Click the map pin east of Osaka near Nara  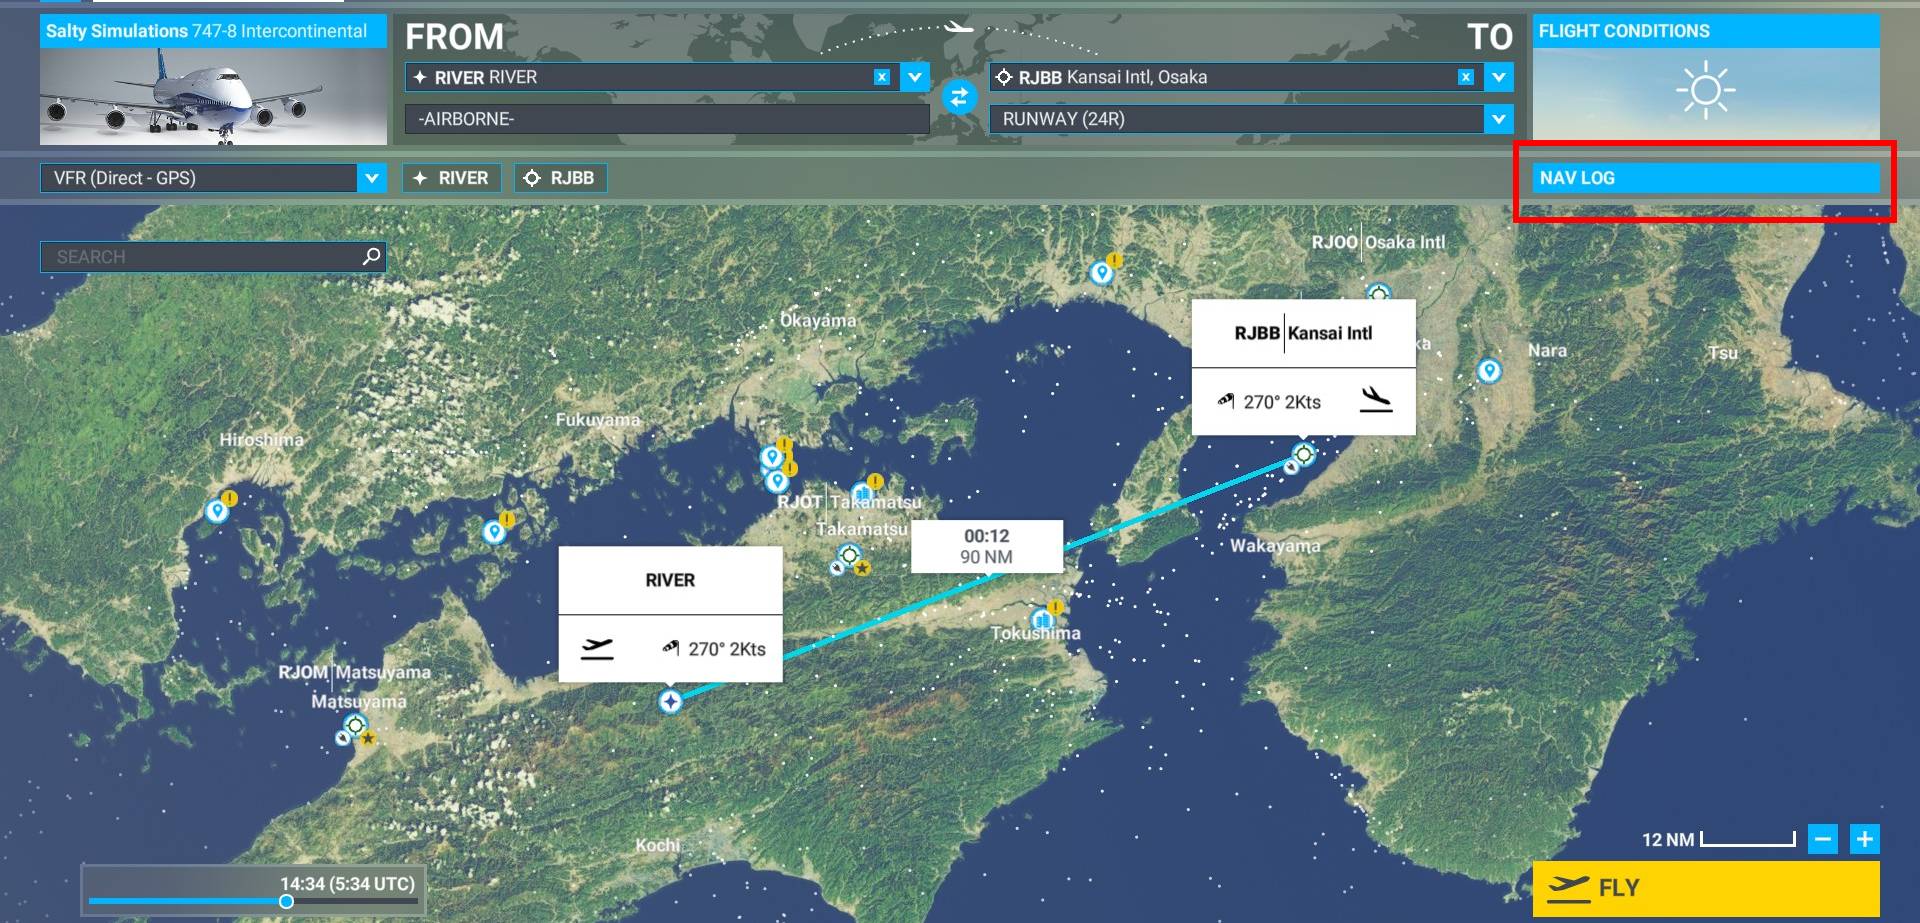[1489, 371]
